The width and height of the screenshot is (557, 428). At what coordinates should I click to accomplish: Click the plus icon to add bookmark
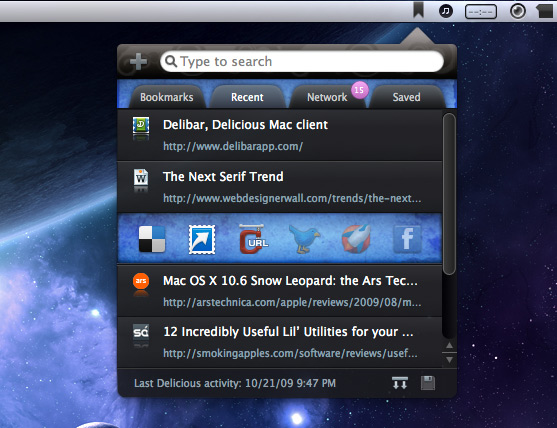(x=138, y=62)
